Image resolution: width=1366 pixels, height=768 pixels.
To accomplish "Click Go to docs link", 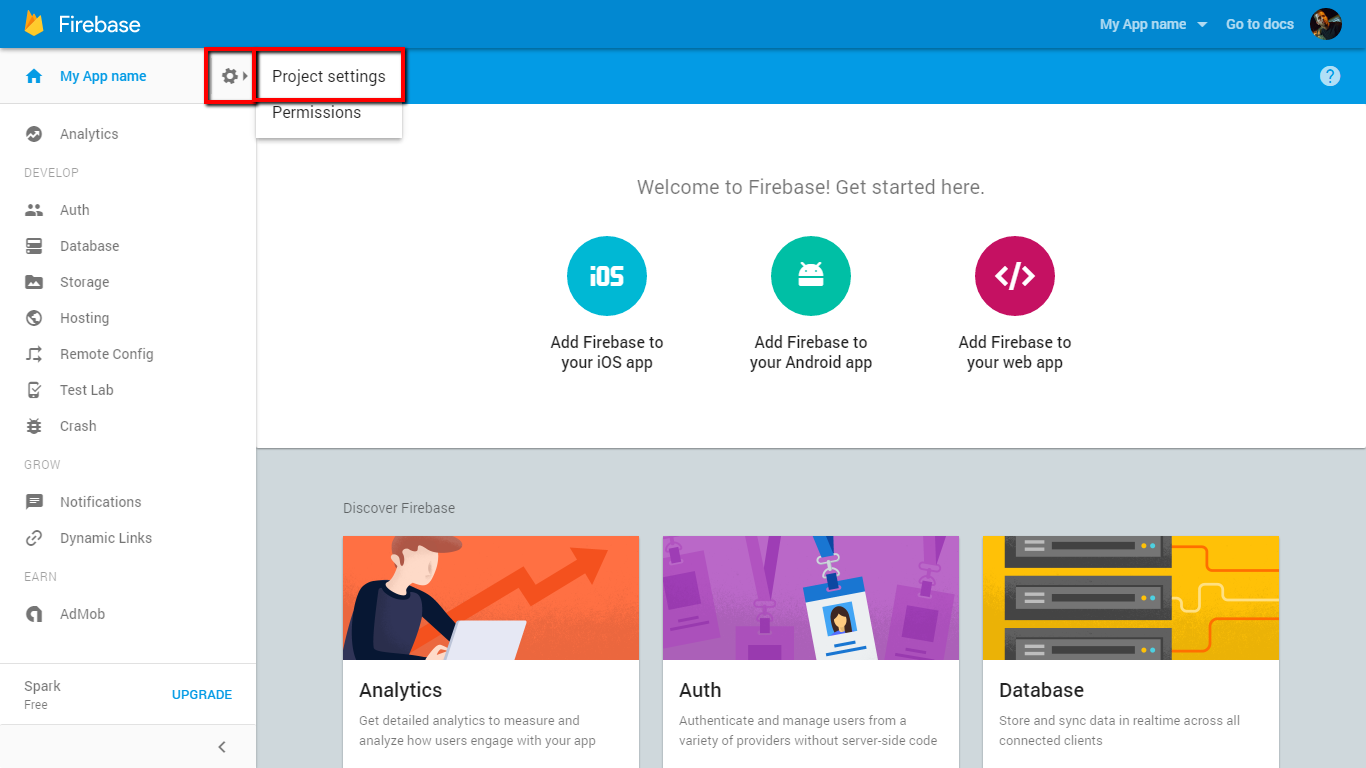I will (x=1259, y=24).
